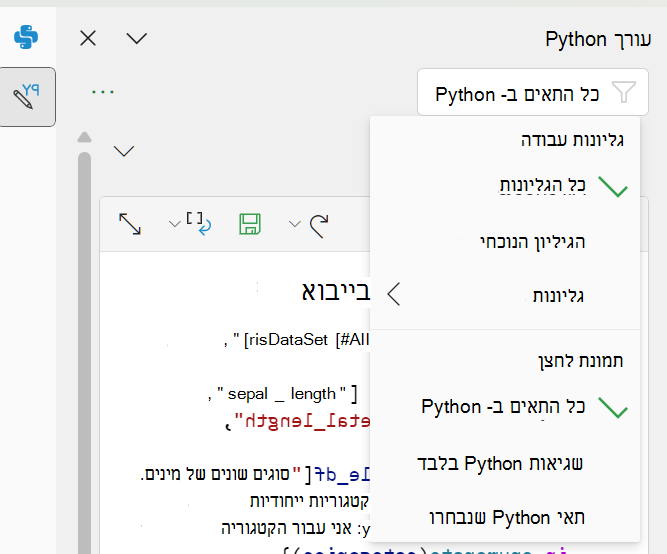The image size is (667, 554).
Task: Close the Python editor pane
Action: 88,38
